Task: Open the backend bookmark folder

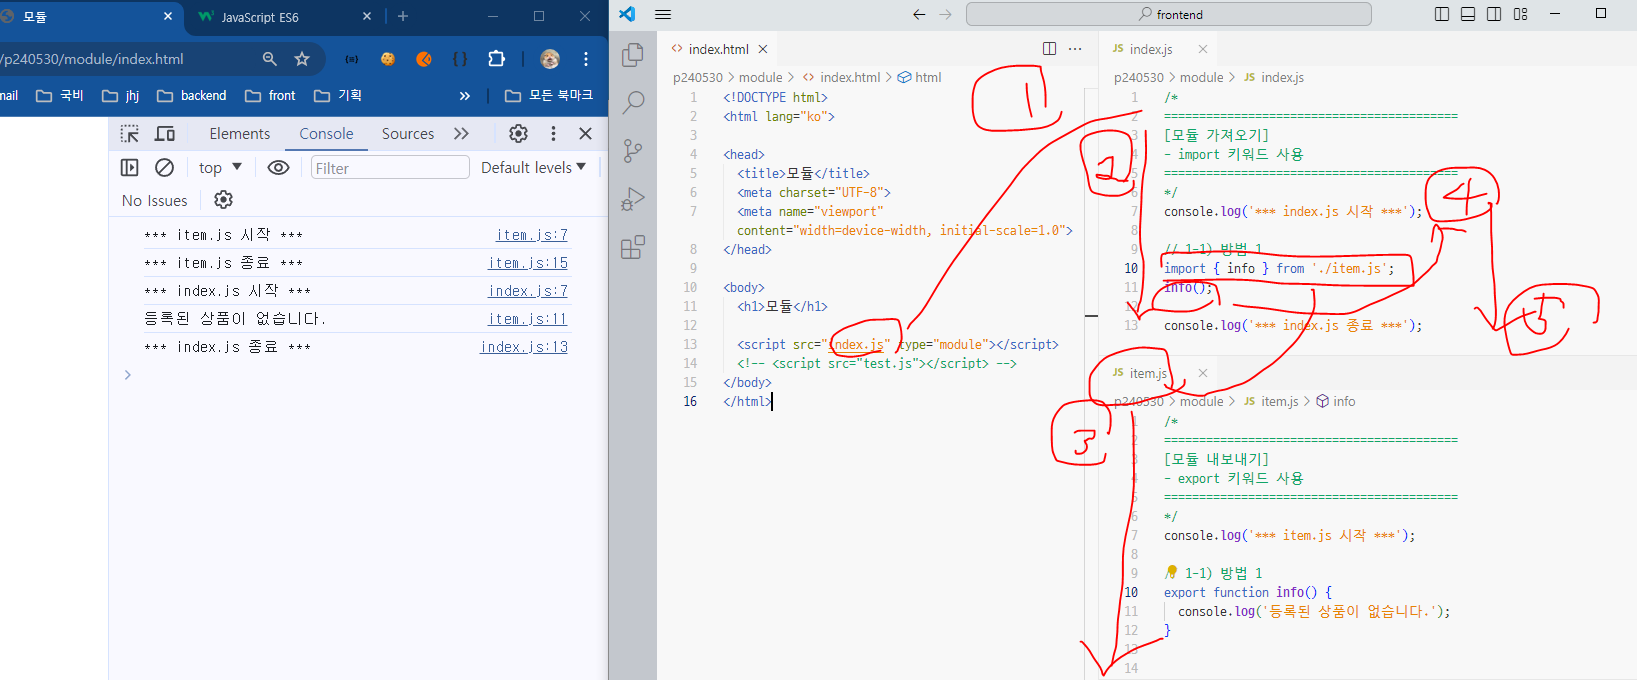Action: point(192,96)
